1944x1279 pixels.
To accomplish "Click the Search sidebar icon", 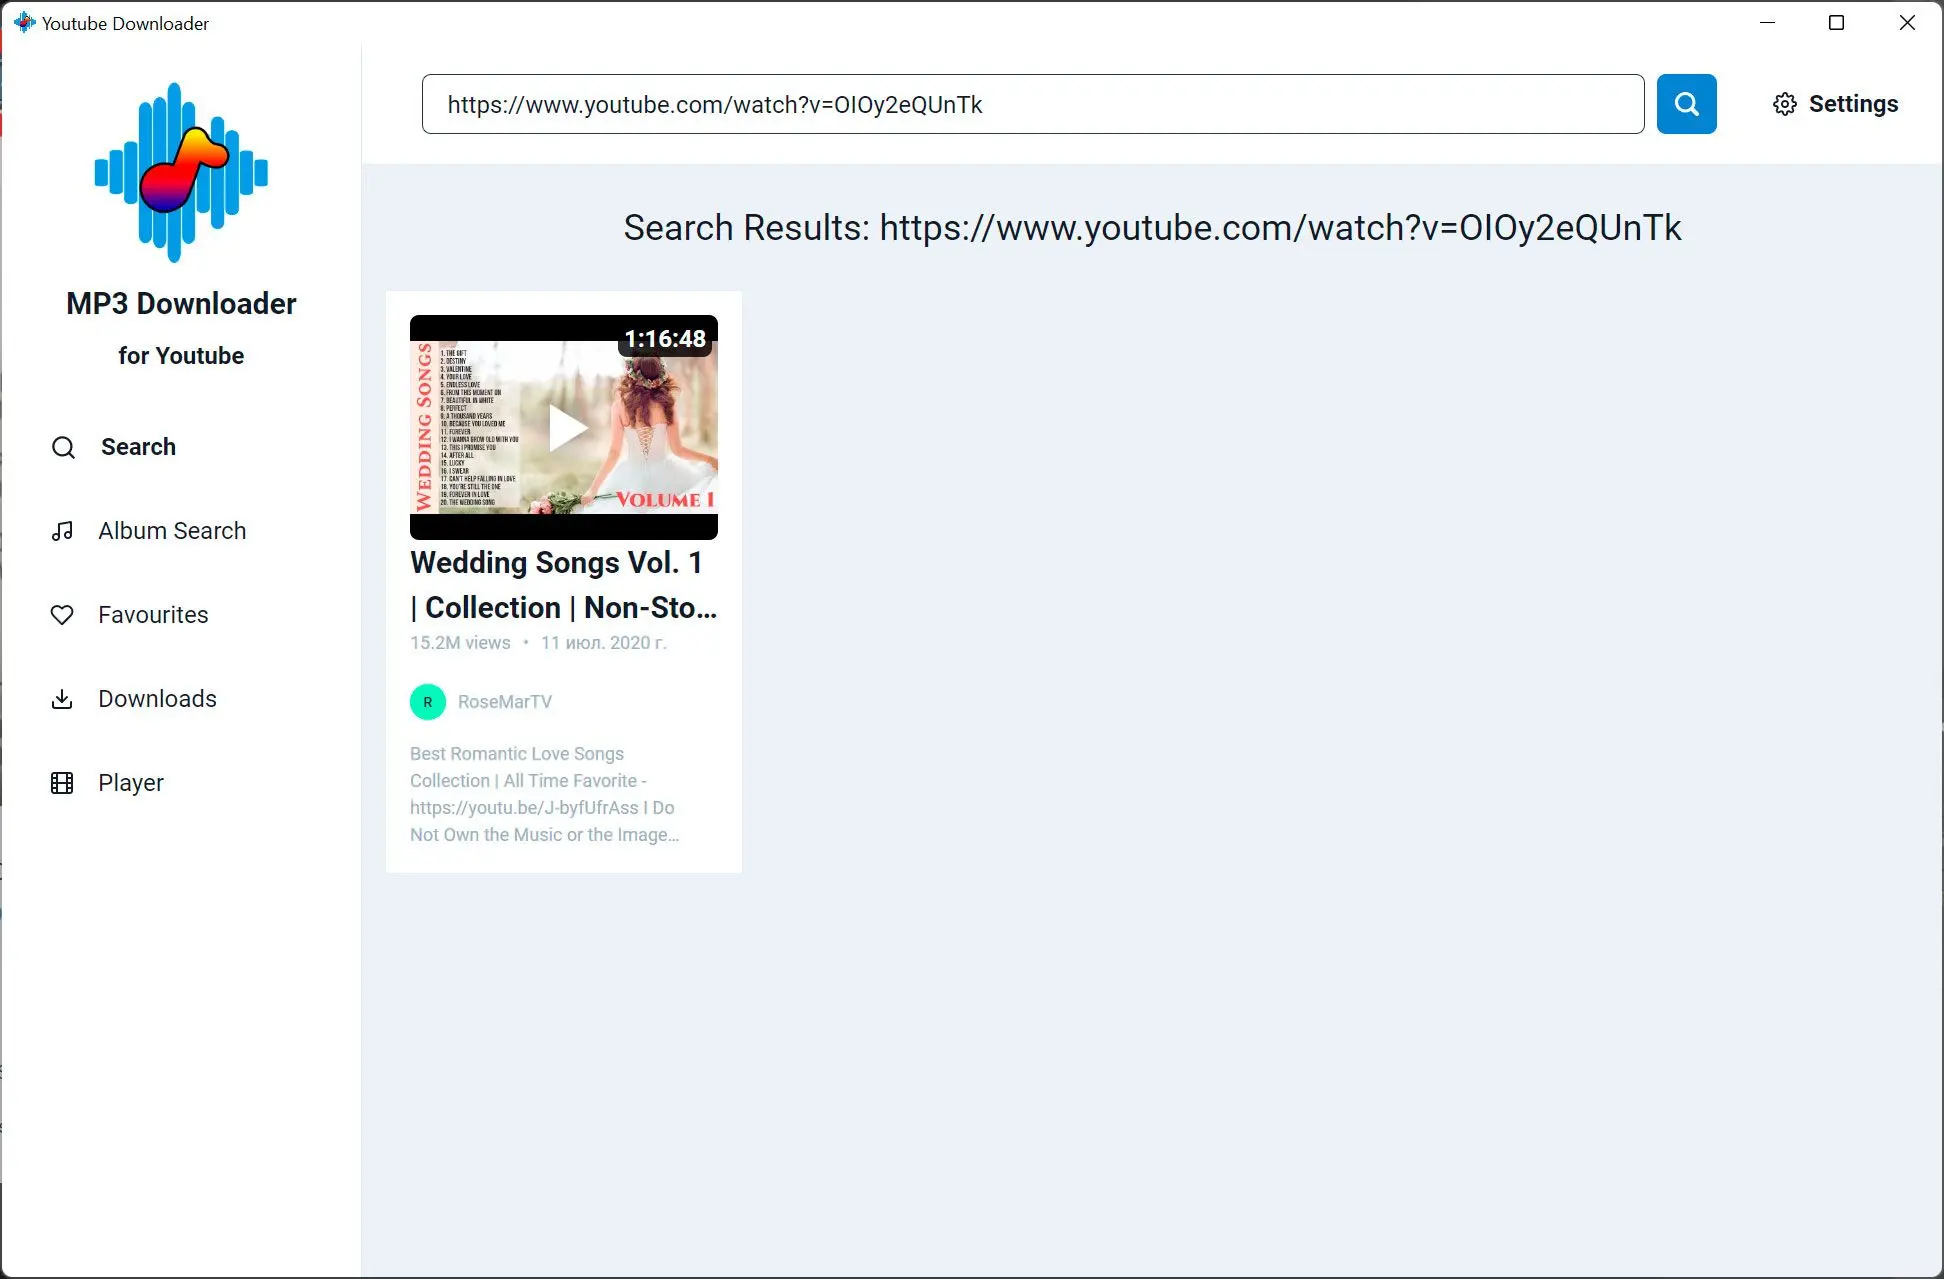I will pyautogui.click(x=61, y=447).
